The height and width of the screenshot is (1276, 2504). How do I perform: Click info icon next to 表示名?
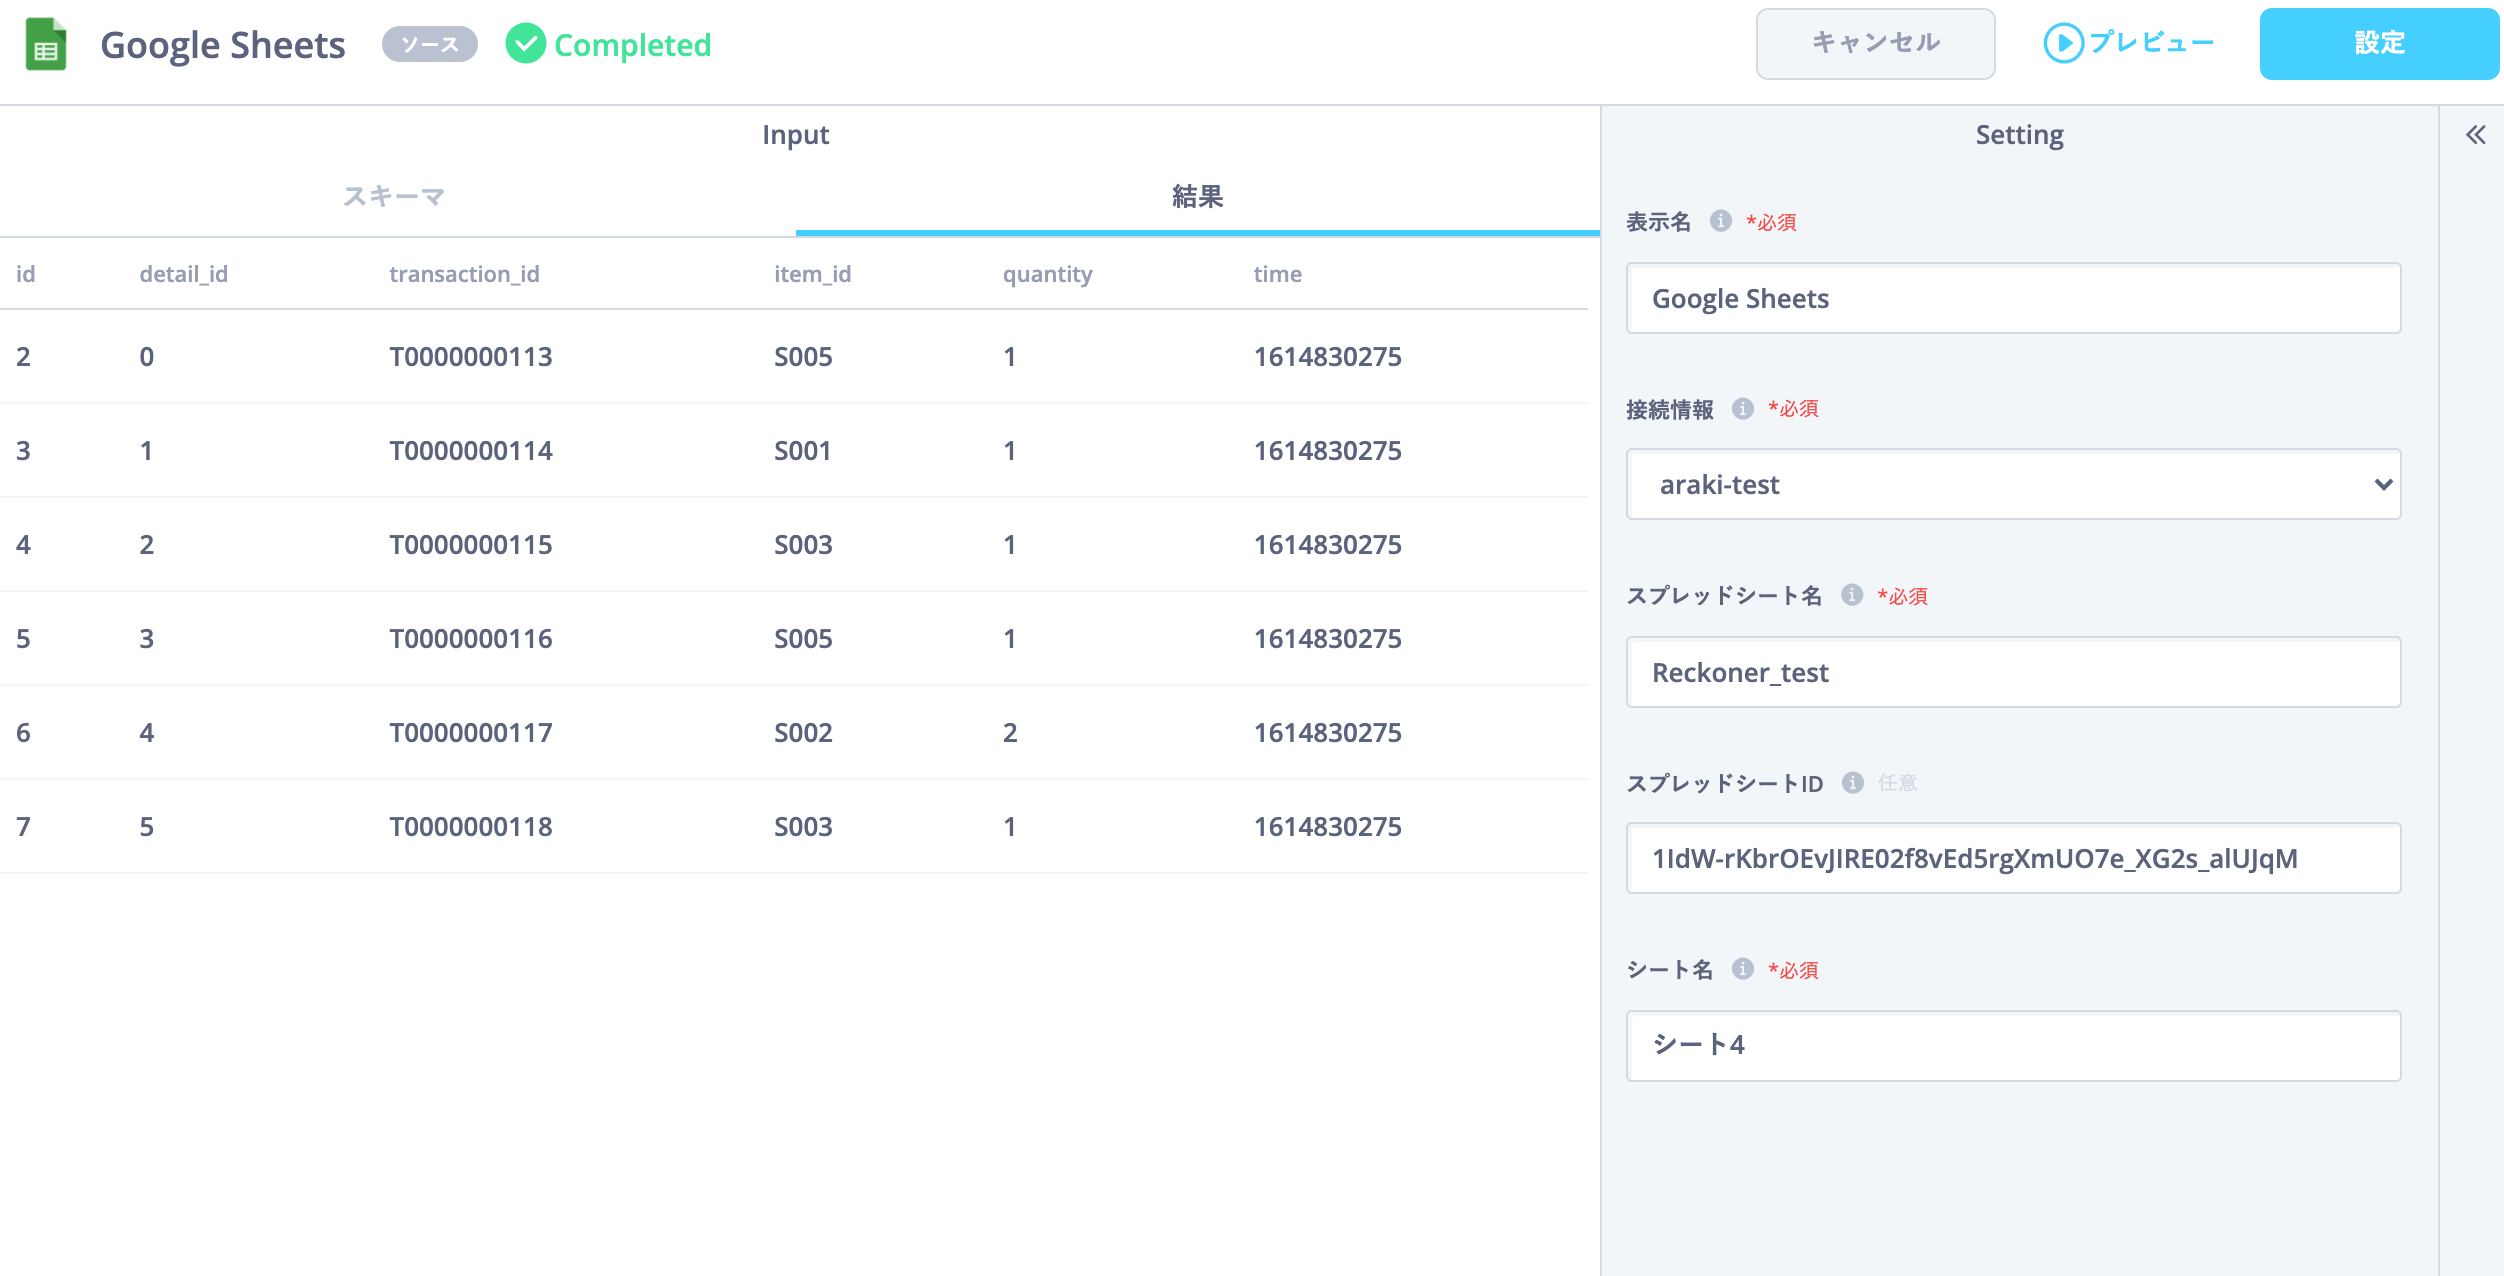click(1720, 221)
